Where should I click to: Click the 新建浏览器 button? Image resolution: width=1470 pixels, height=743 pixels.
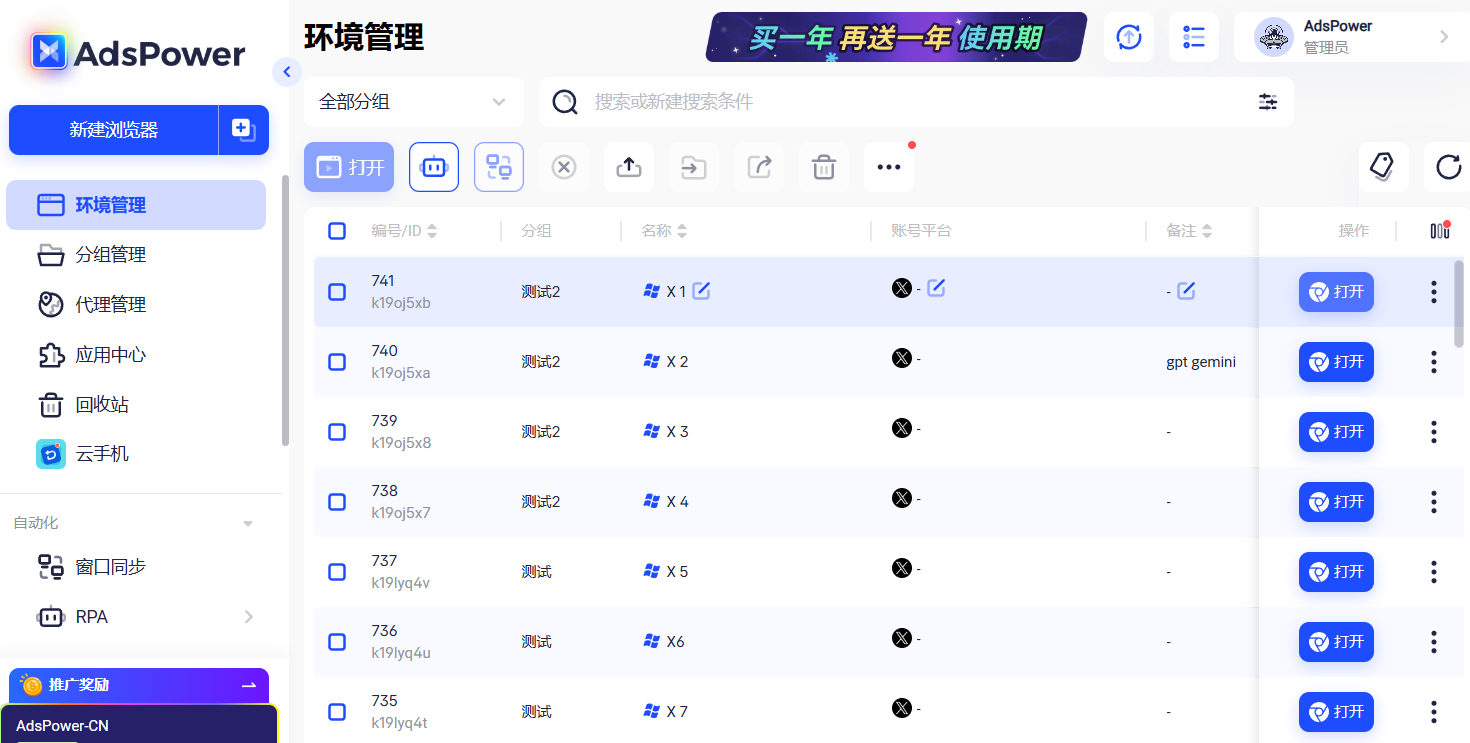pos(113,130)
